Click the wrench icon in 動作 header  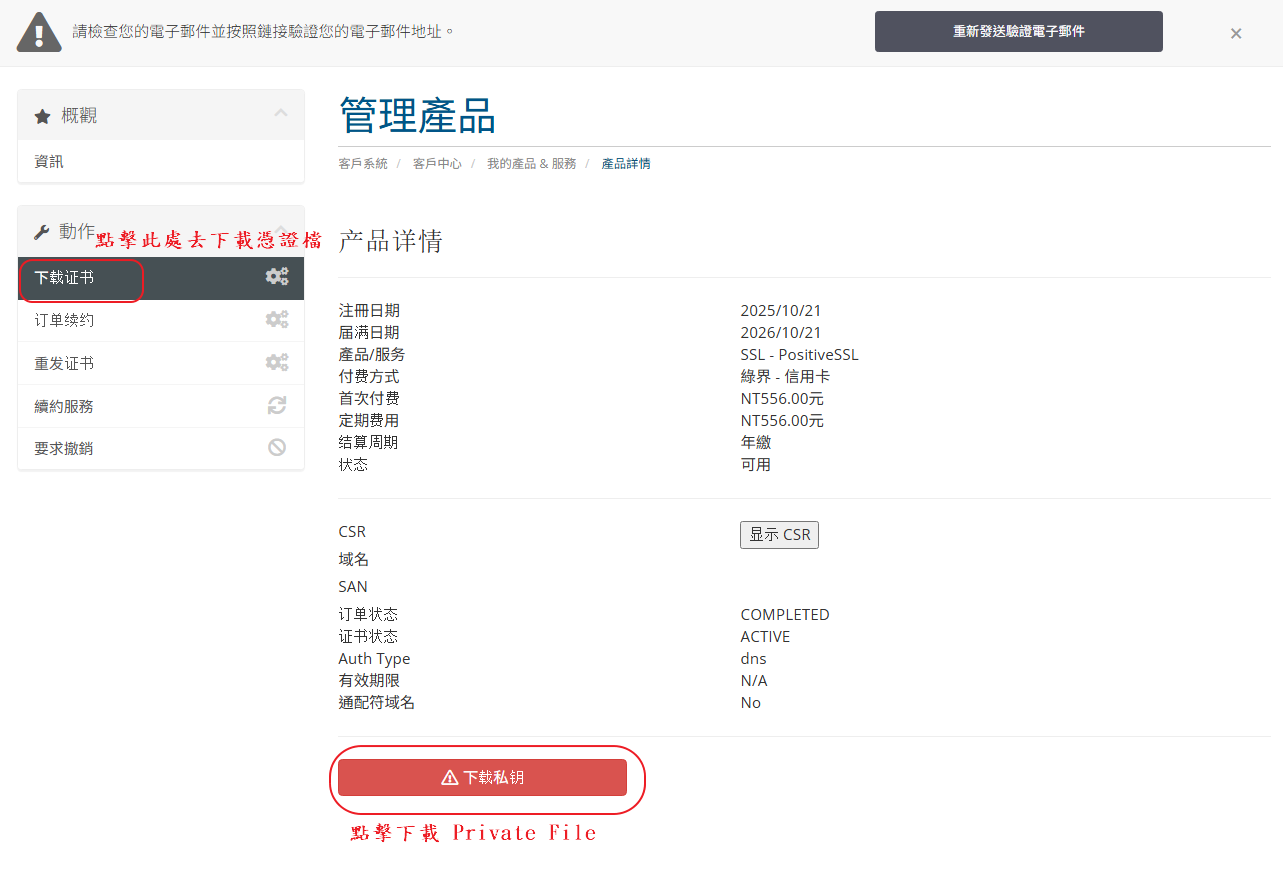pos(42,232)
